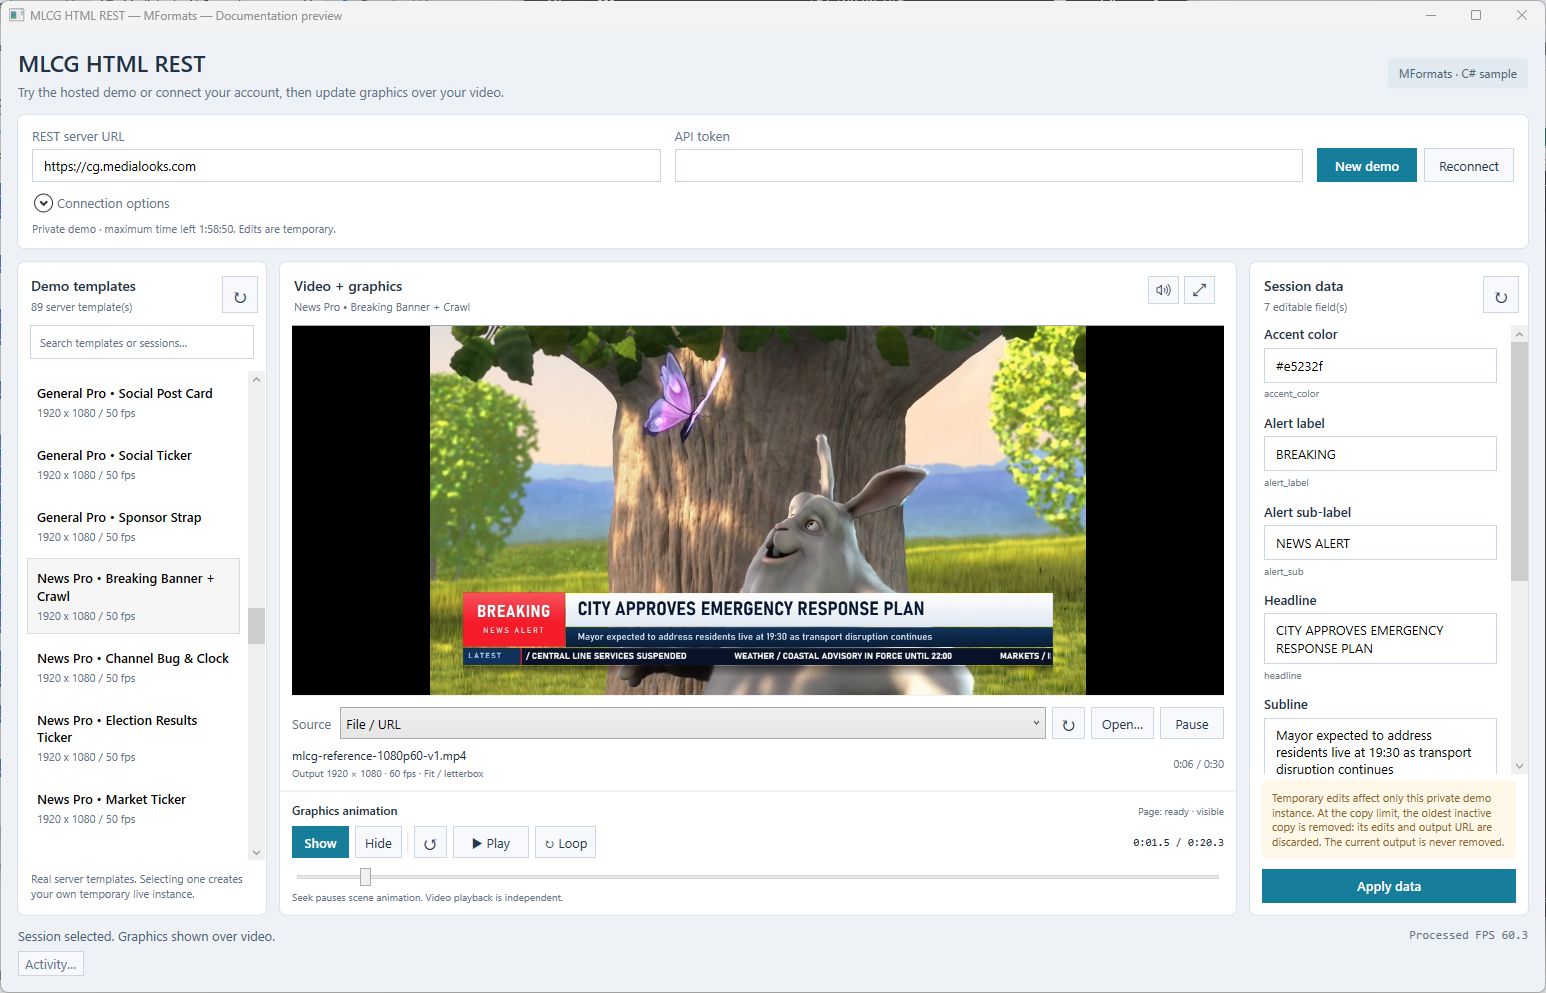
Task: Show the graphics overlay
Action: 320,843
